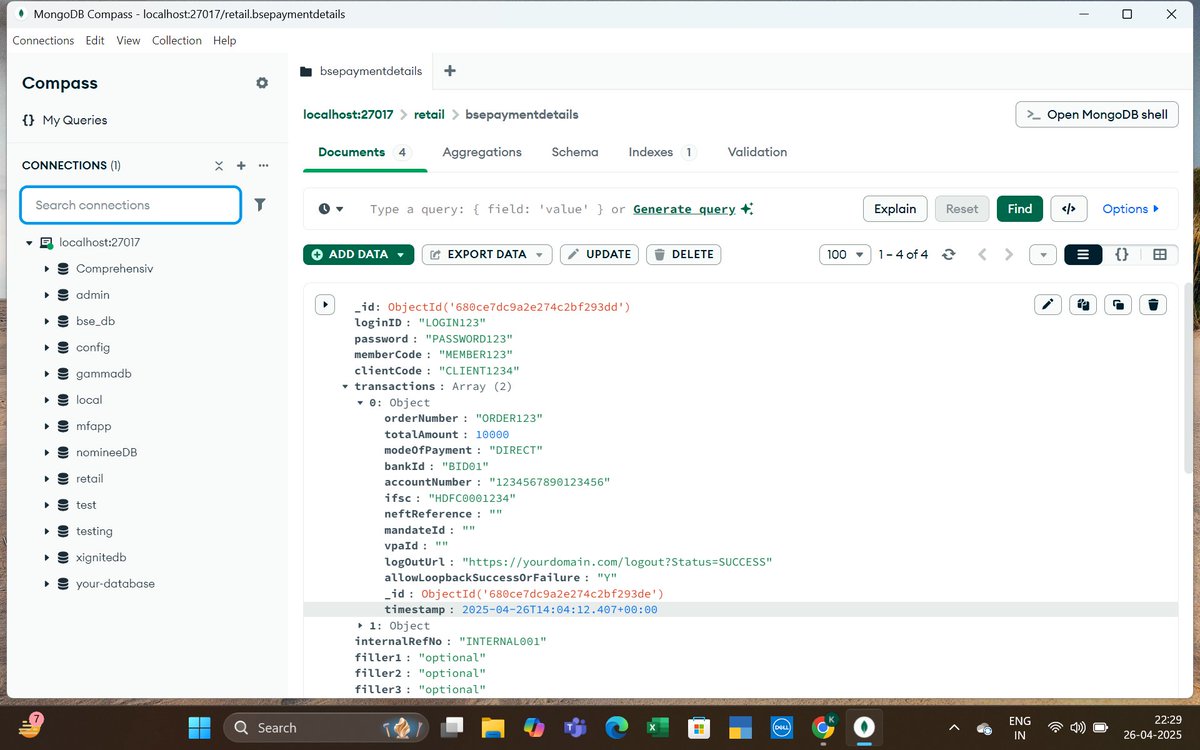
Task: Switch to table view of documents
Action: pos(1160,255)
